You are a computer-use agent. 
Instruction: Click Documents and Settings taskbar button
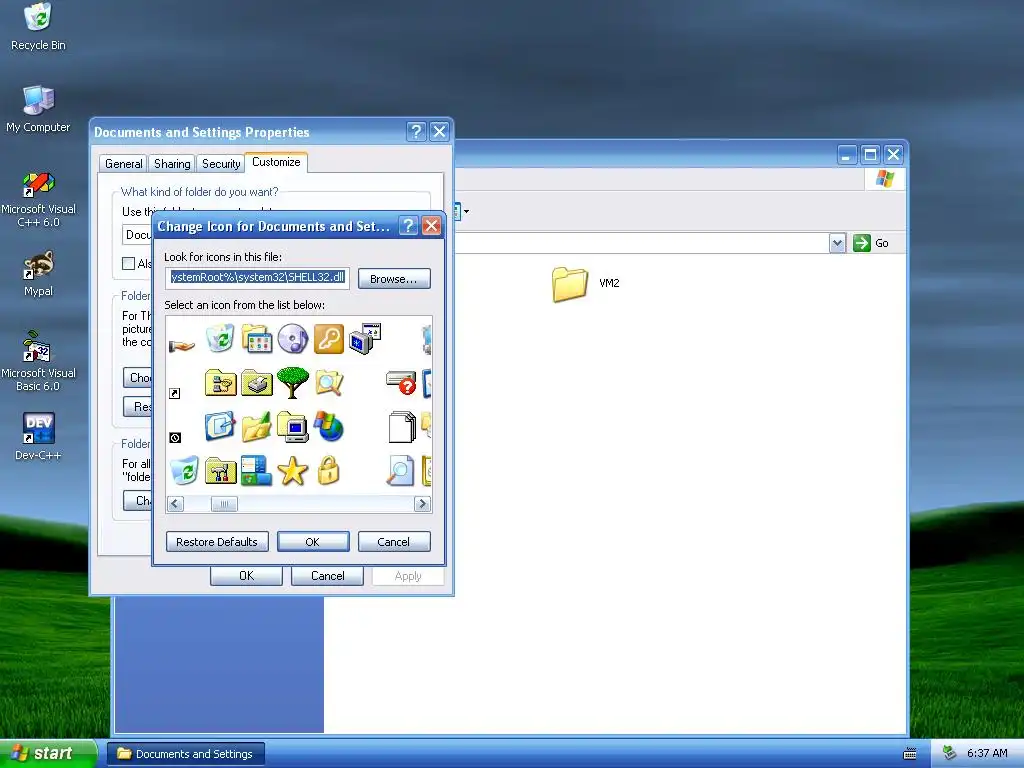[x=185, y=754]
